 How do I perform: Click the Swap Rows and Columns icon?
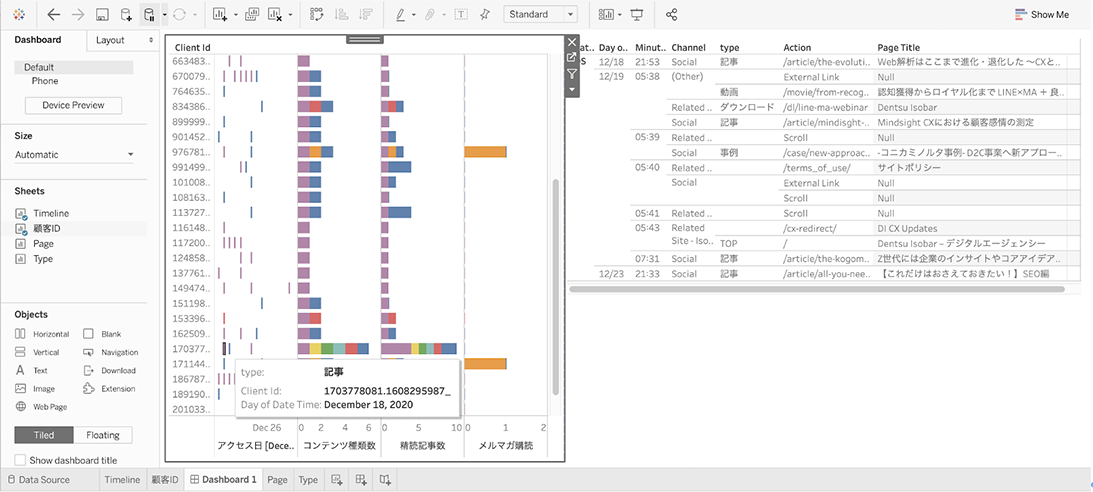tap(317, 15)
